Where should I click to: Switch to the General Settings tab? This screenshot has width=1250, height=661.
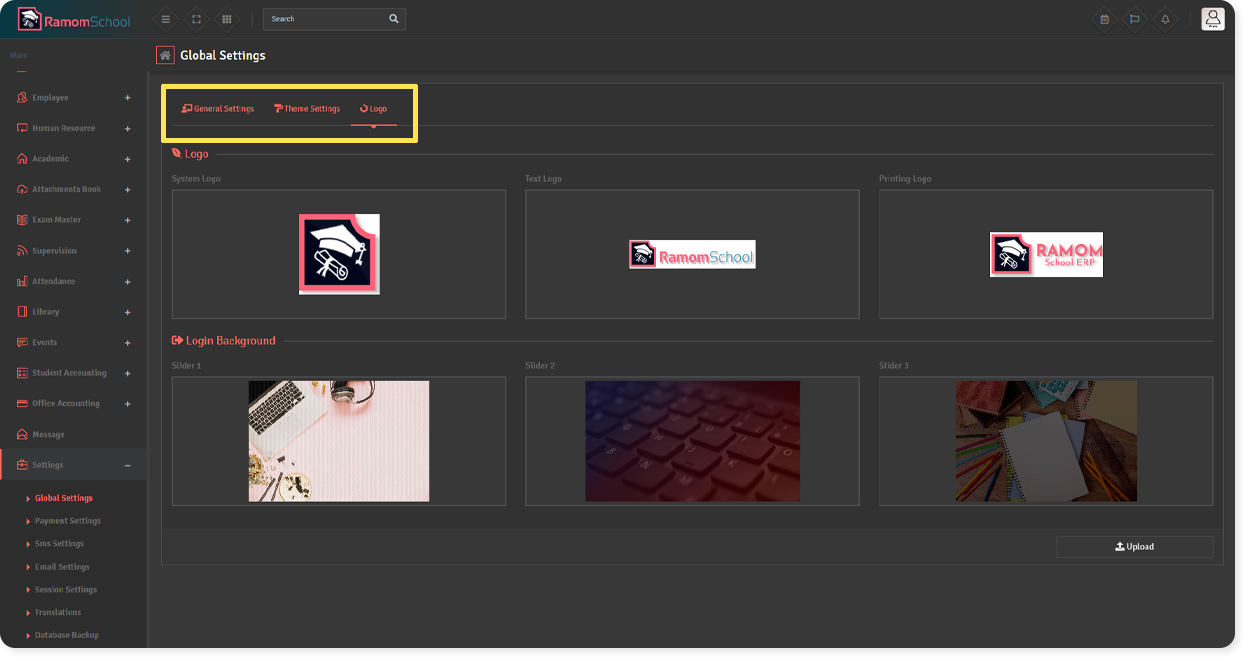coord(218,109)
